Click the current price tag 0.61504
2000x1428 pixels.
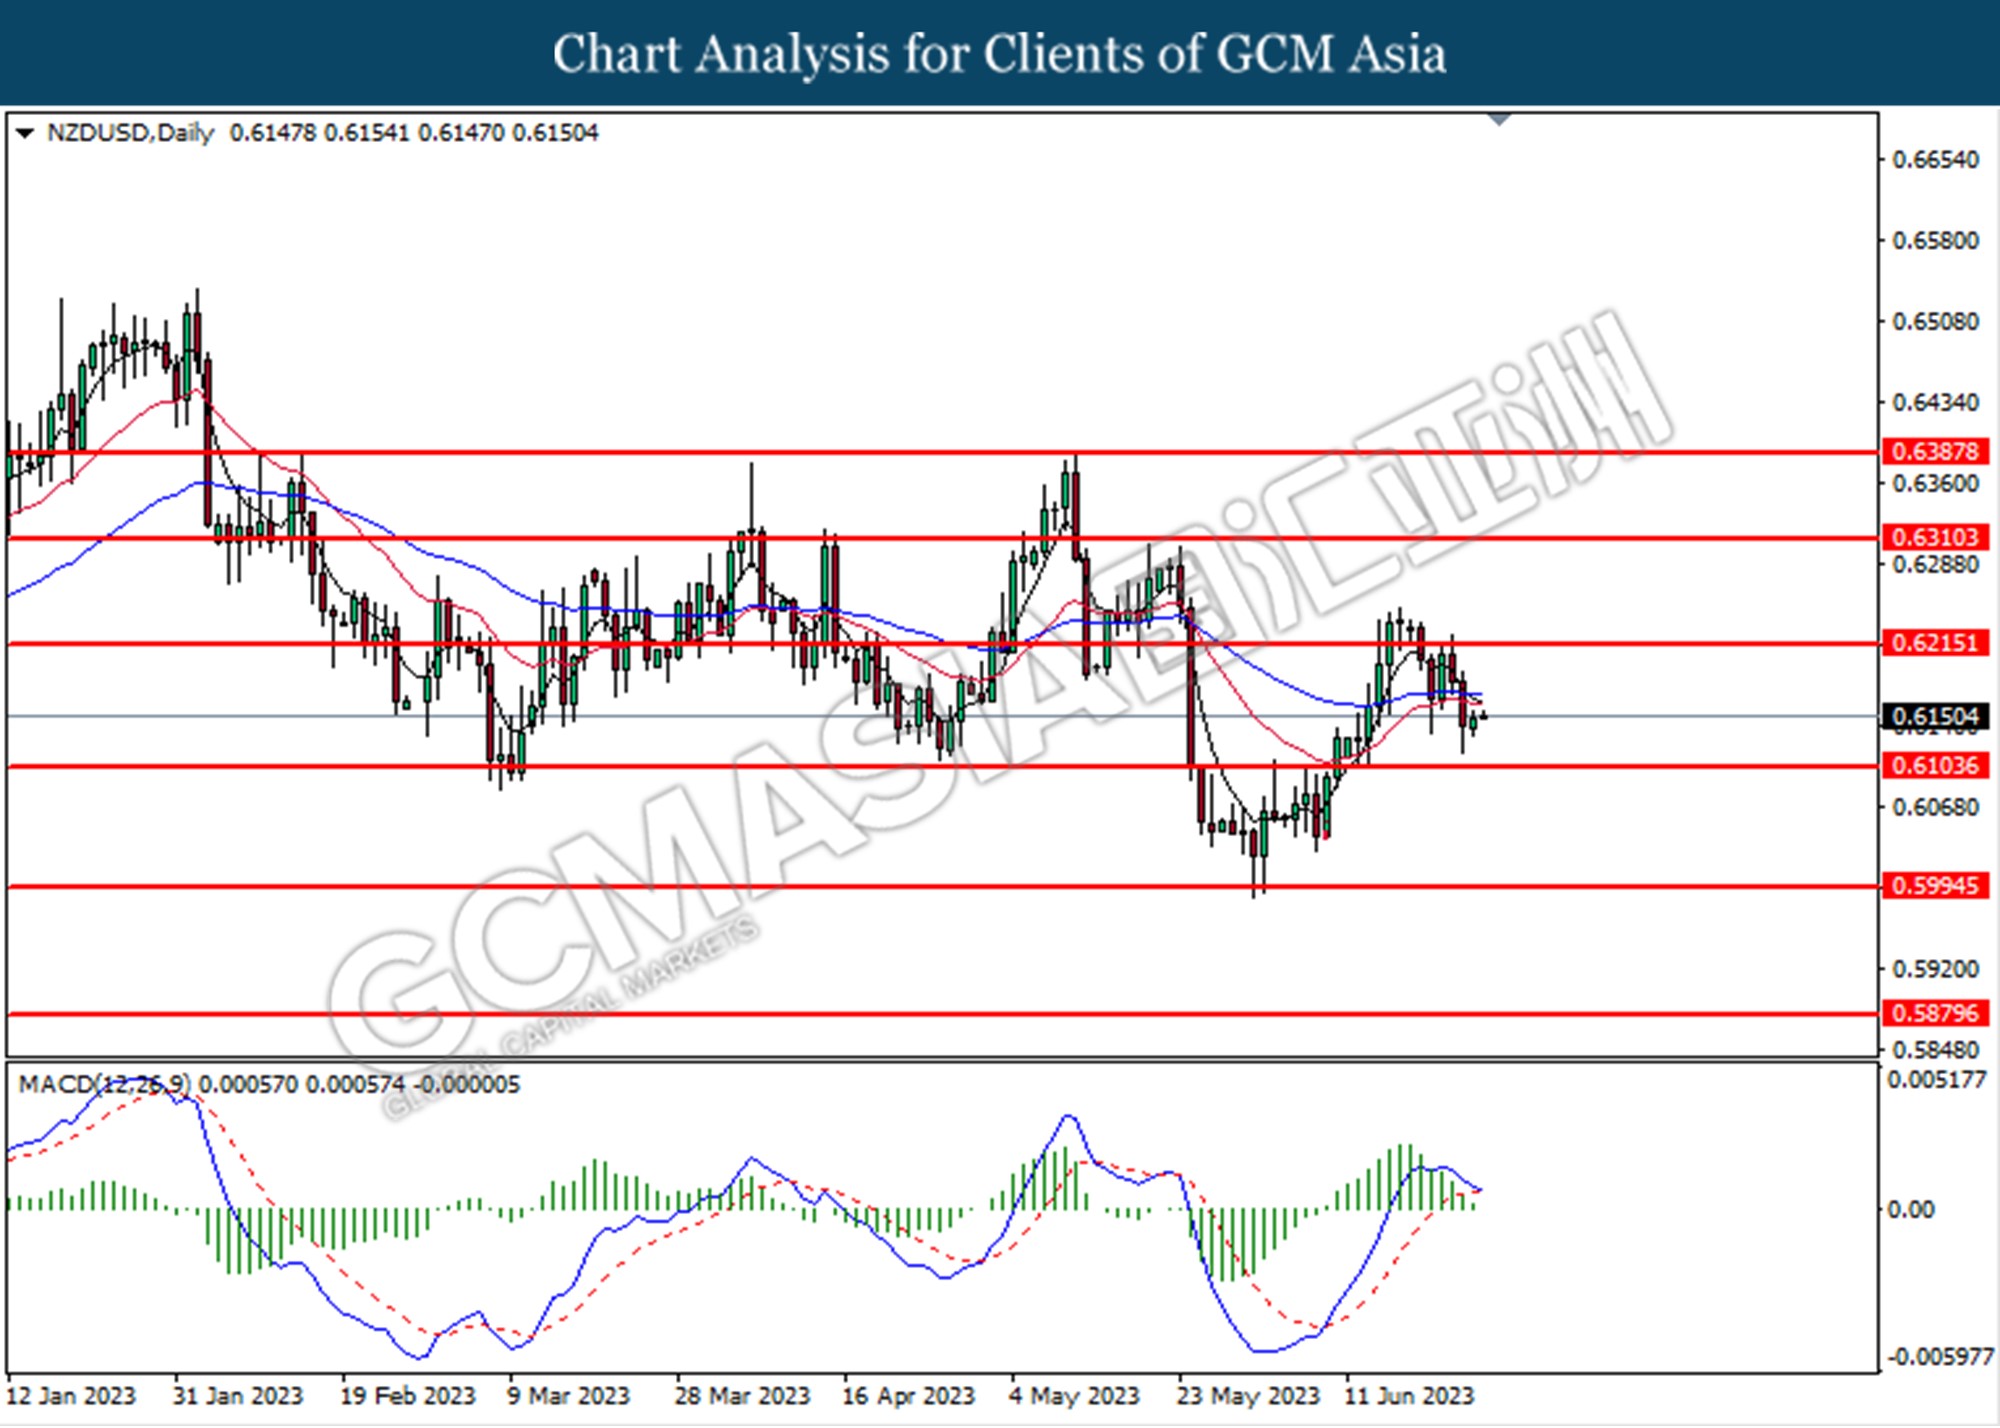(1935, 716)
